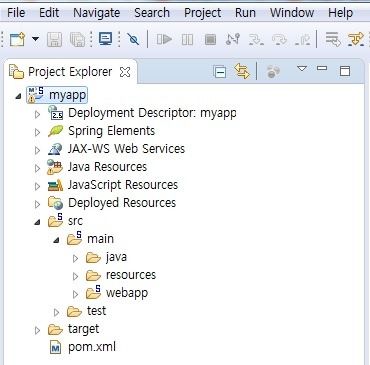This screenshot has width=370, height=365.
Task: Select Spring Elements item
Action: [111, 131]
